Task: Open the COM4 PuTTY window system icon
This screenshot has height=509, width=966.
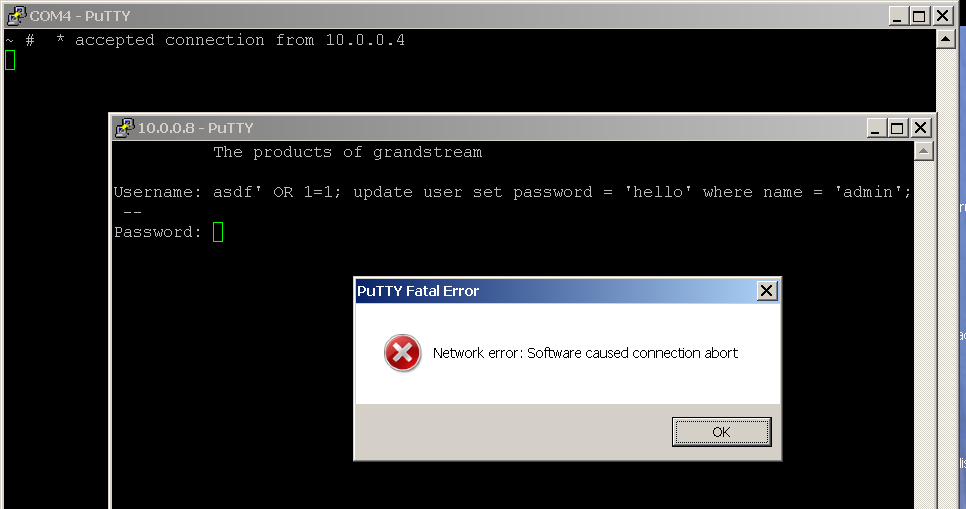Action: click(x=16, y=15)
